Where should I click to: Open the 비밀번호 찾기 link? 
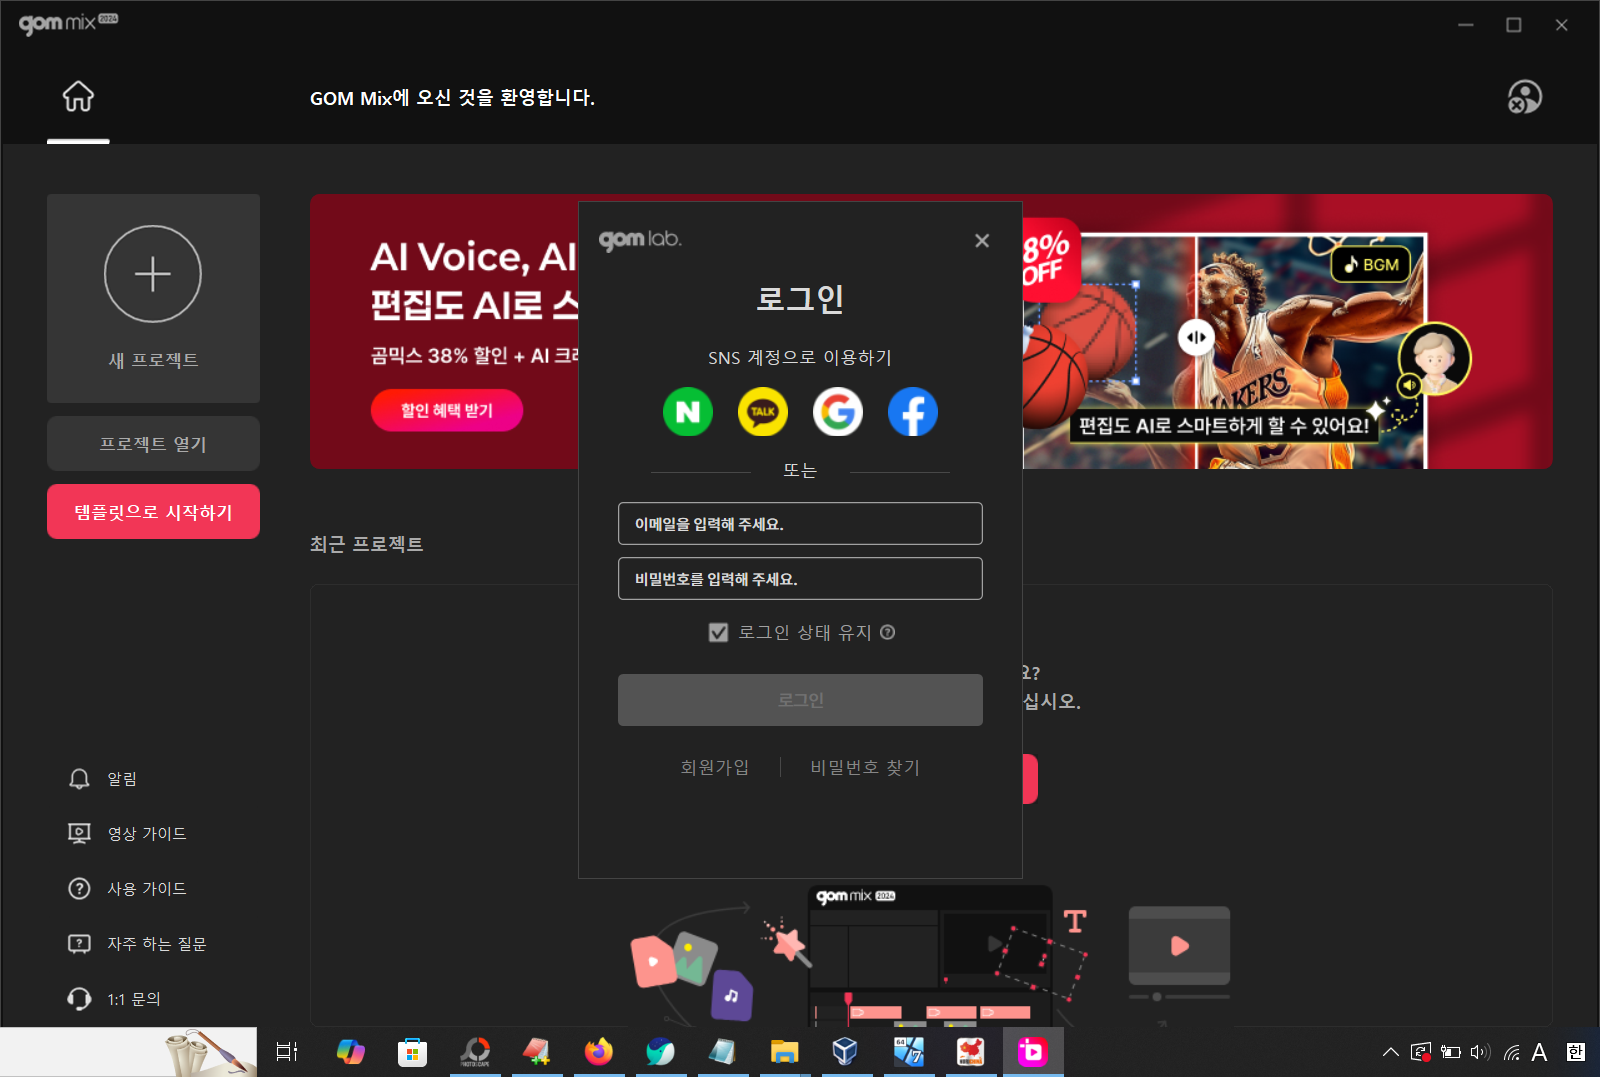865,767
